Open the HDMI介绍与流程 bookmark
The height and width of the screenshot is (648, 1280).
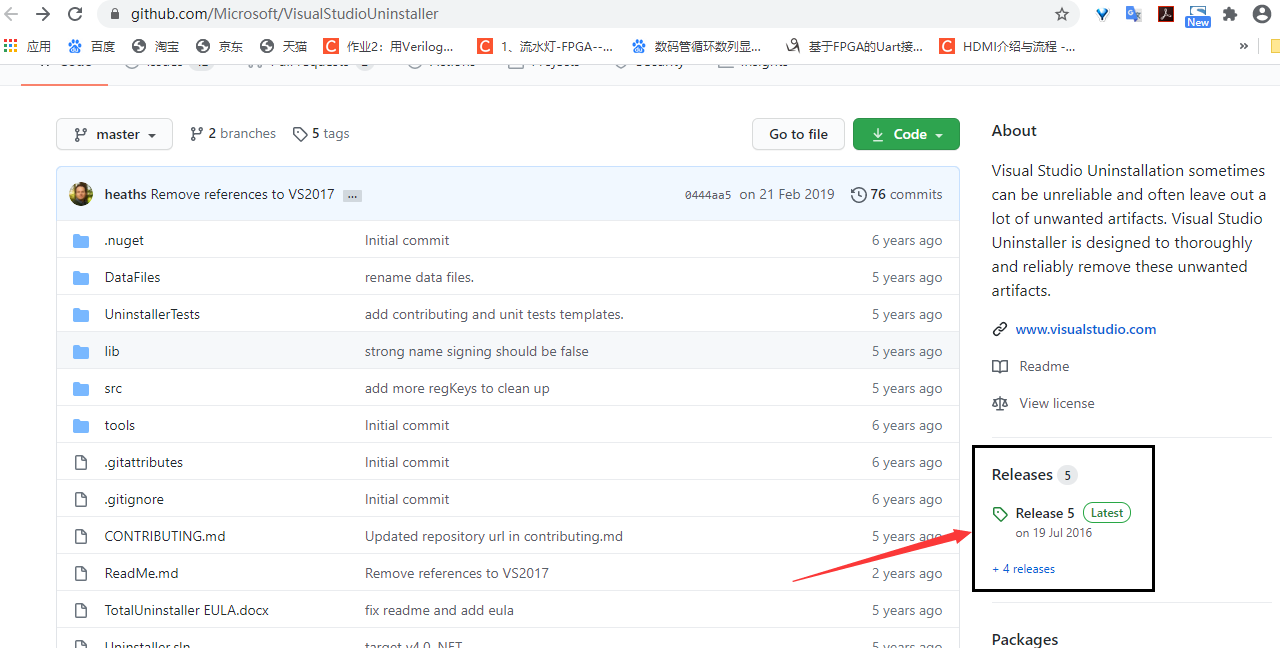1008,46
